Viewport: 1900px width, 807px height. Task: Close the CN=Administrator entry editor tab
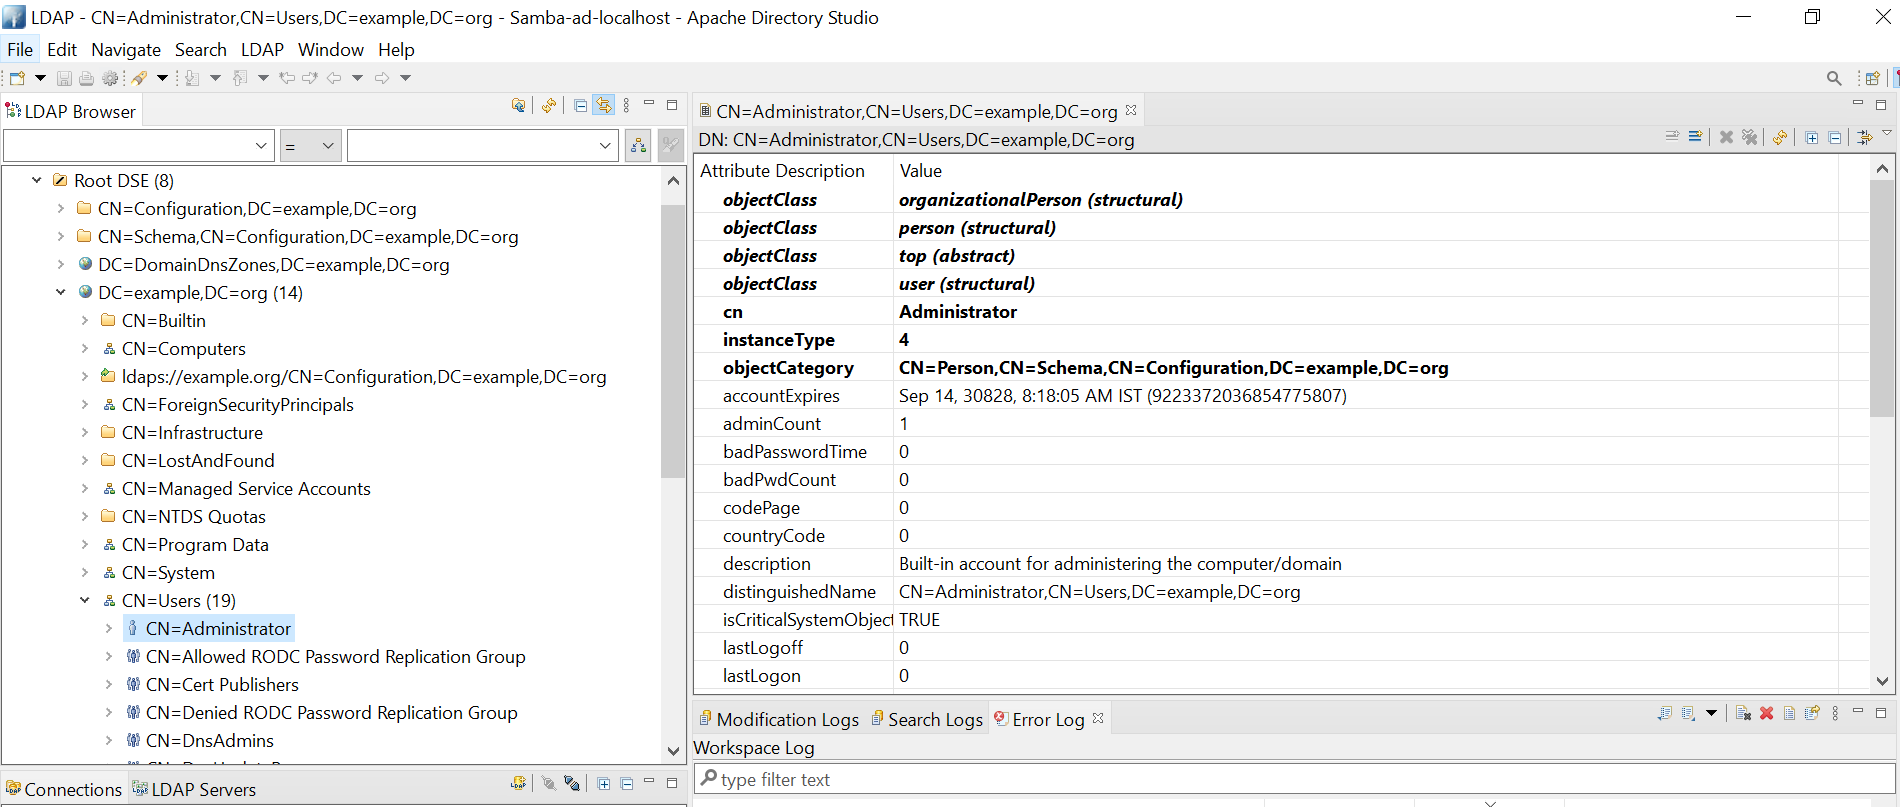1131,110
